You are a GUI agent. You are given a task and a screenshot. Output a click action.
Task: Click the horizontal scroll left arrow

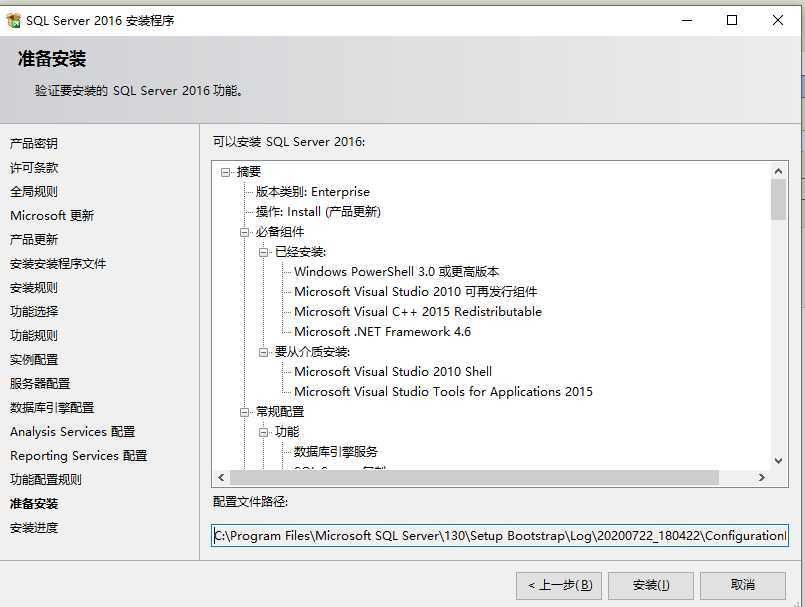[221, 478]
